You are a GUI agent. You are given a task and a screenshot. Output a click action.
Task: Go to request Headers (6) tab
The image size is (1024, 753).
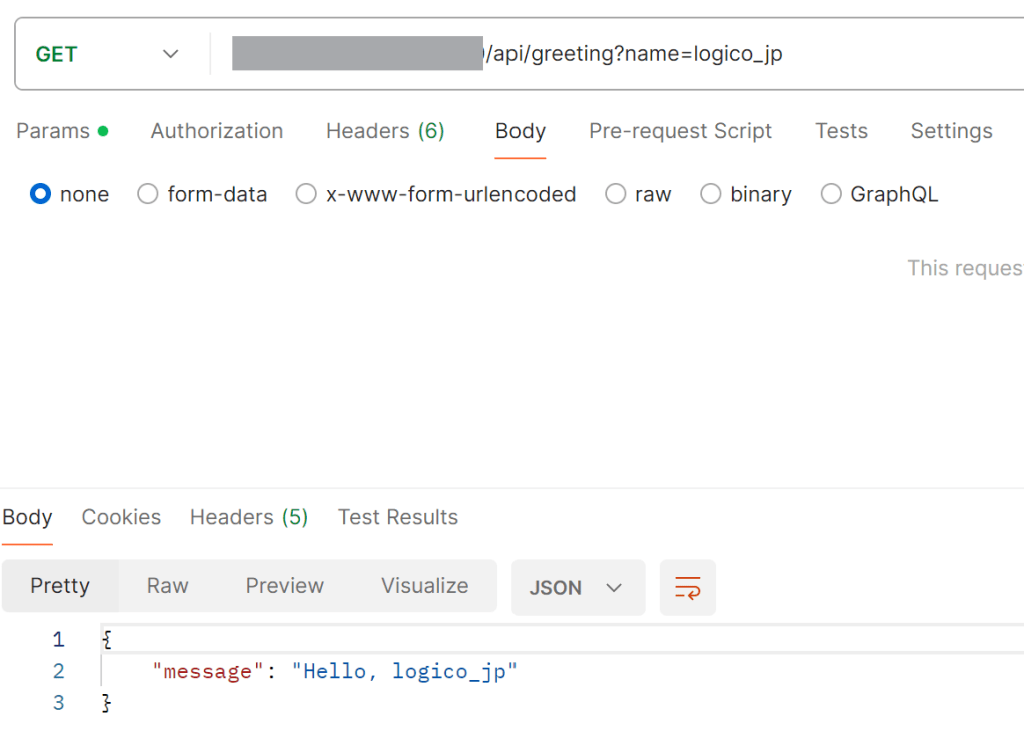[385, 131]
